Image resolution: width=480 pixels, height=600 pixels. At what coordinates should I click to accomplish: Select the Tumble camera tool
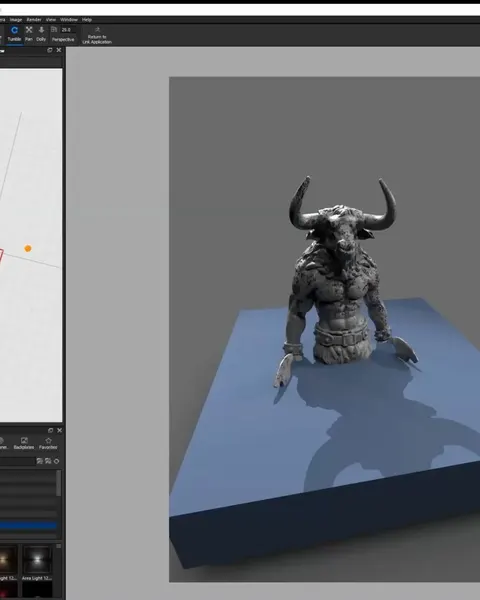coord(15,34)
